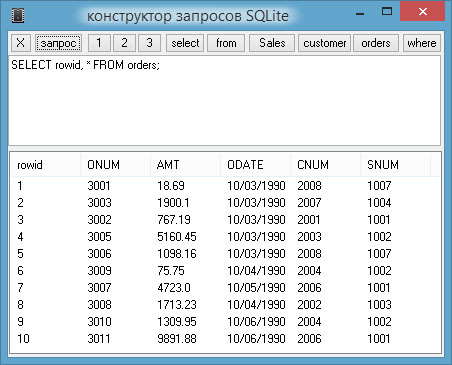This screenshot has height=365, width=452.
Task: Click the AMT value 4723.0
Action: coord(174,288)
